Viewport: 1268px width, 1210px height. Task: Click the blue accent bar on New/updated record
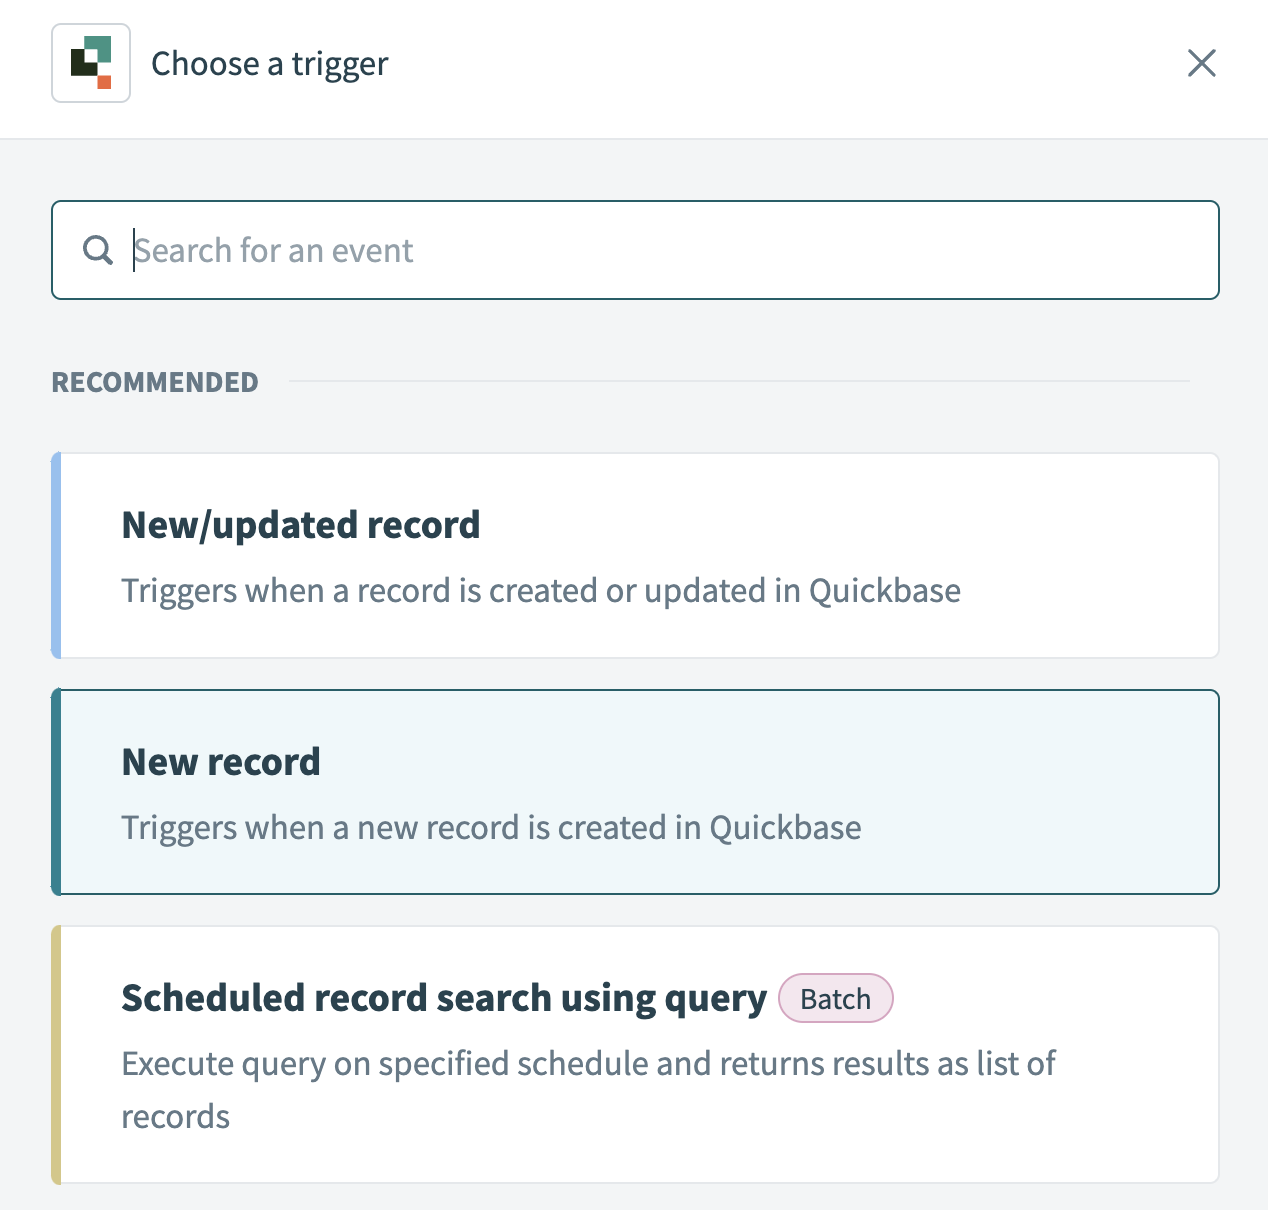(x=56, y=555)
